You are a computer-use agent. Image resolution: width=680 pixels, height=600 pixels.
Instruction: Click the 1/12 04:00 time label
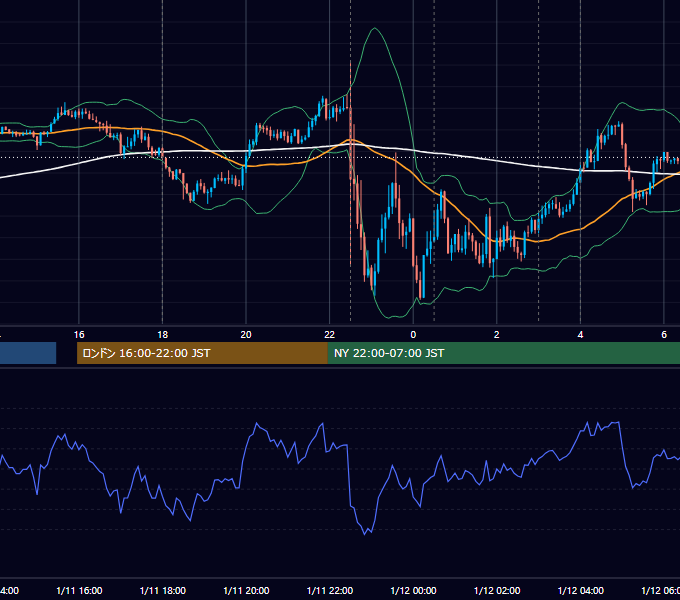click(x=581, y=591)
